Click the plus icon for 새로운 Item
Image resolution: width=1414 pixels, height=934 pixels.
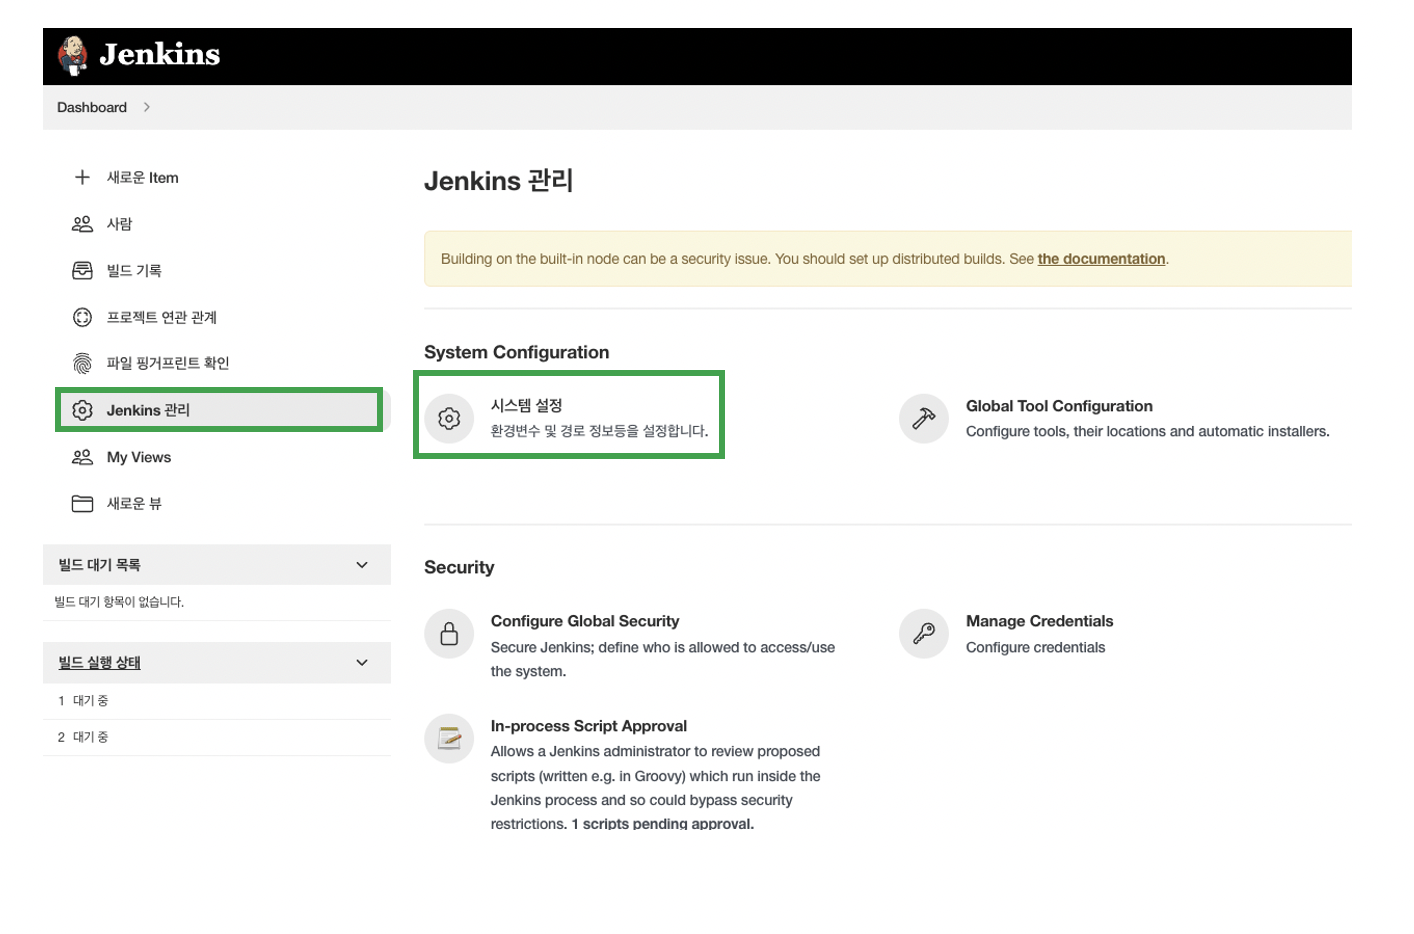[82, 177]
